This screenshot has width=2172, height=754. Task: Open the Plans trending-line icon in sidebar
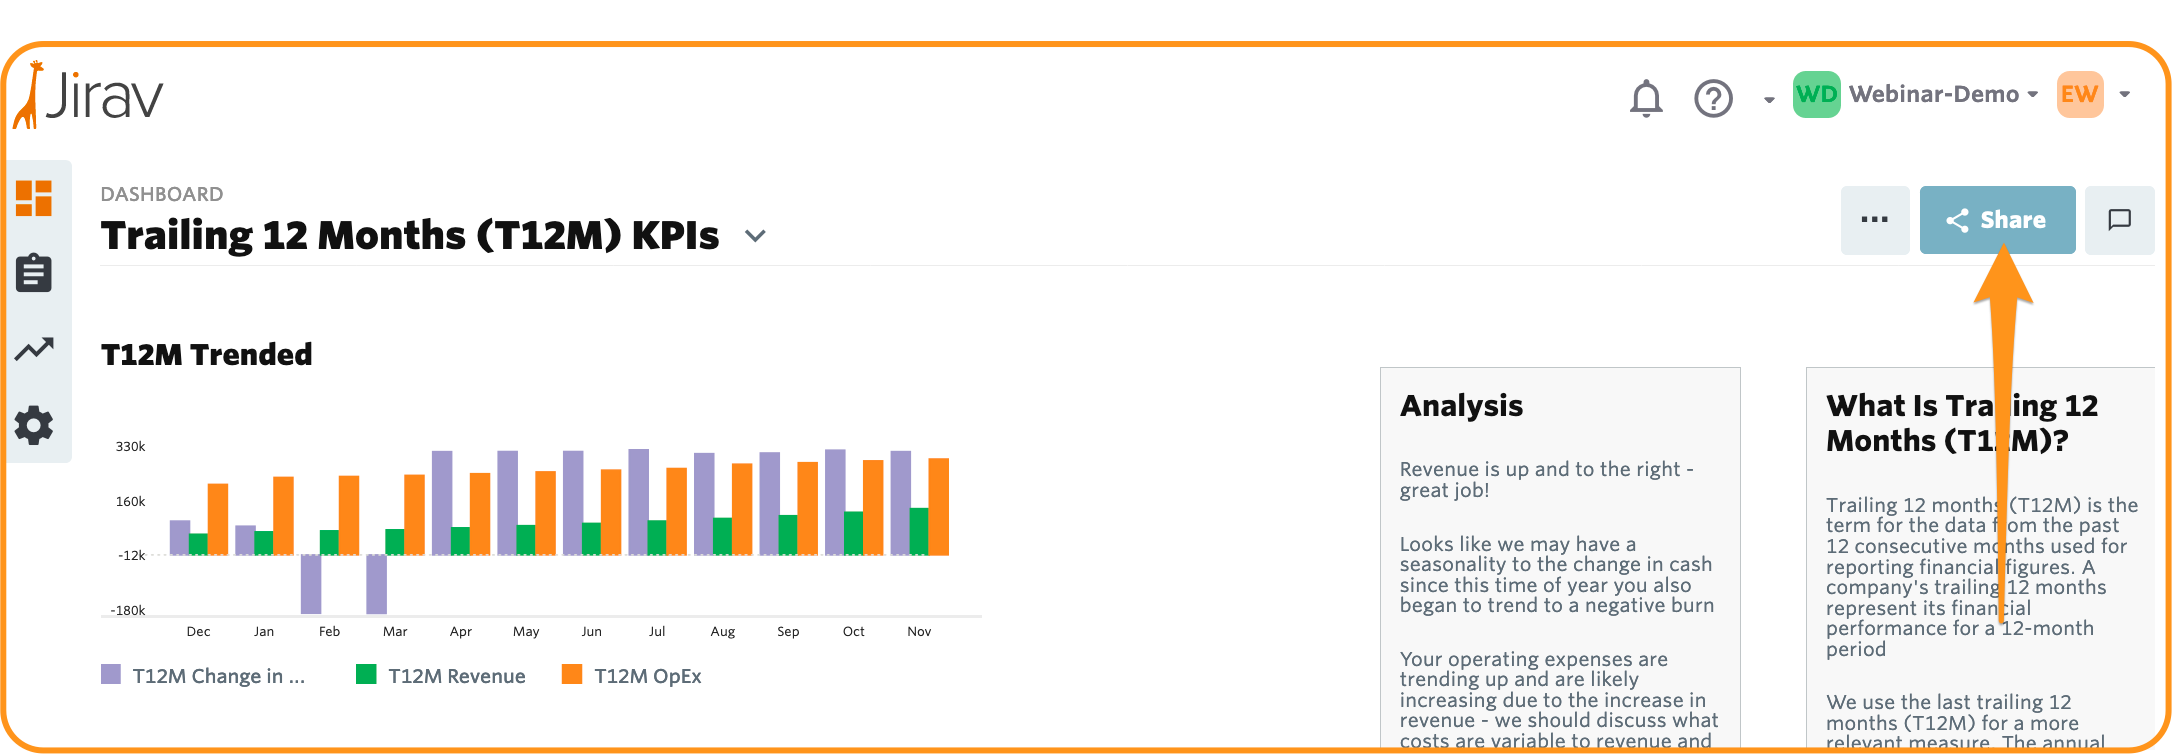coord(34,349)
